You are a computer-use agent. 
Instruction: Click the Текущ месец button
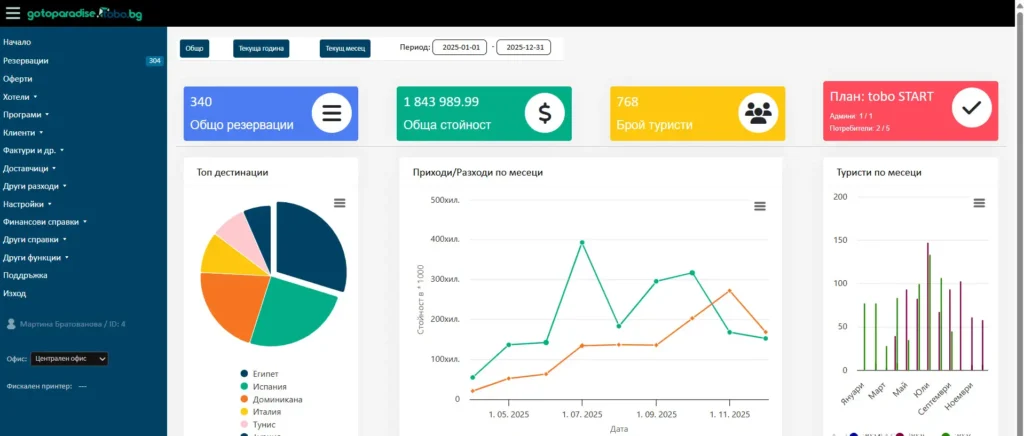point(345,48)
